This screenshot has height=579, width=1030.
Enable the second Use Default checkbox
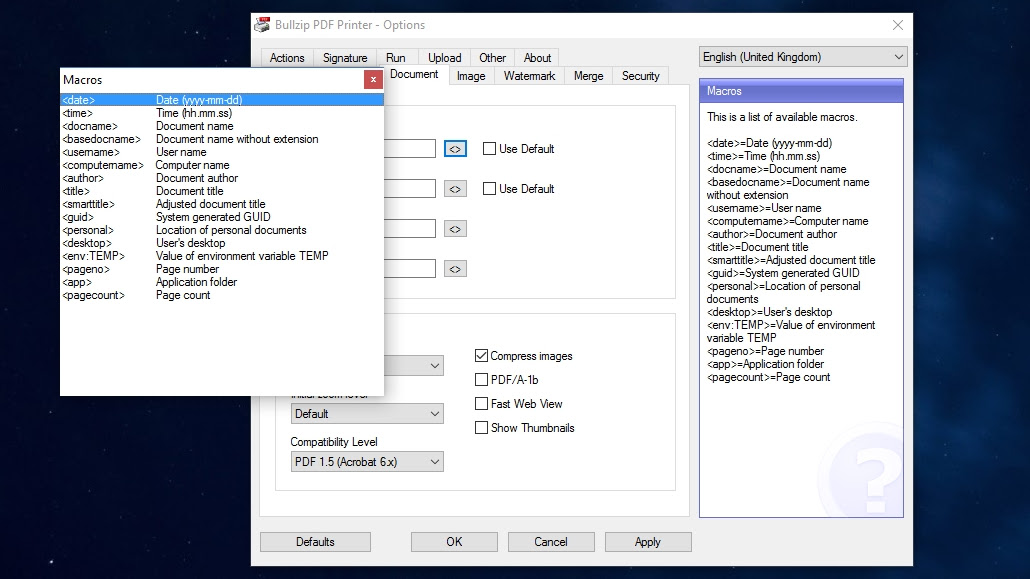pyautogui.click(x=489, y=189)
